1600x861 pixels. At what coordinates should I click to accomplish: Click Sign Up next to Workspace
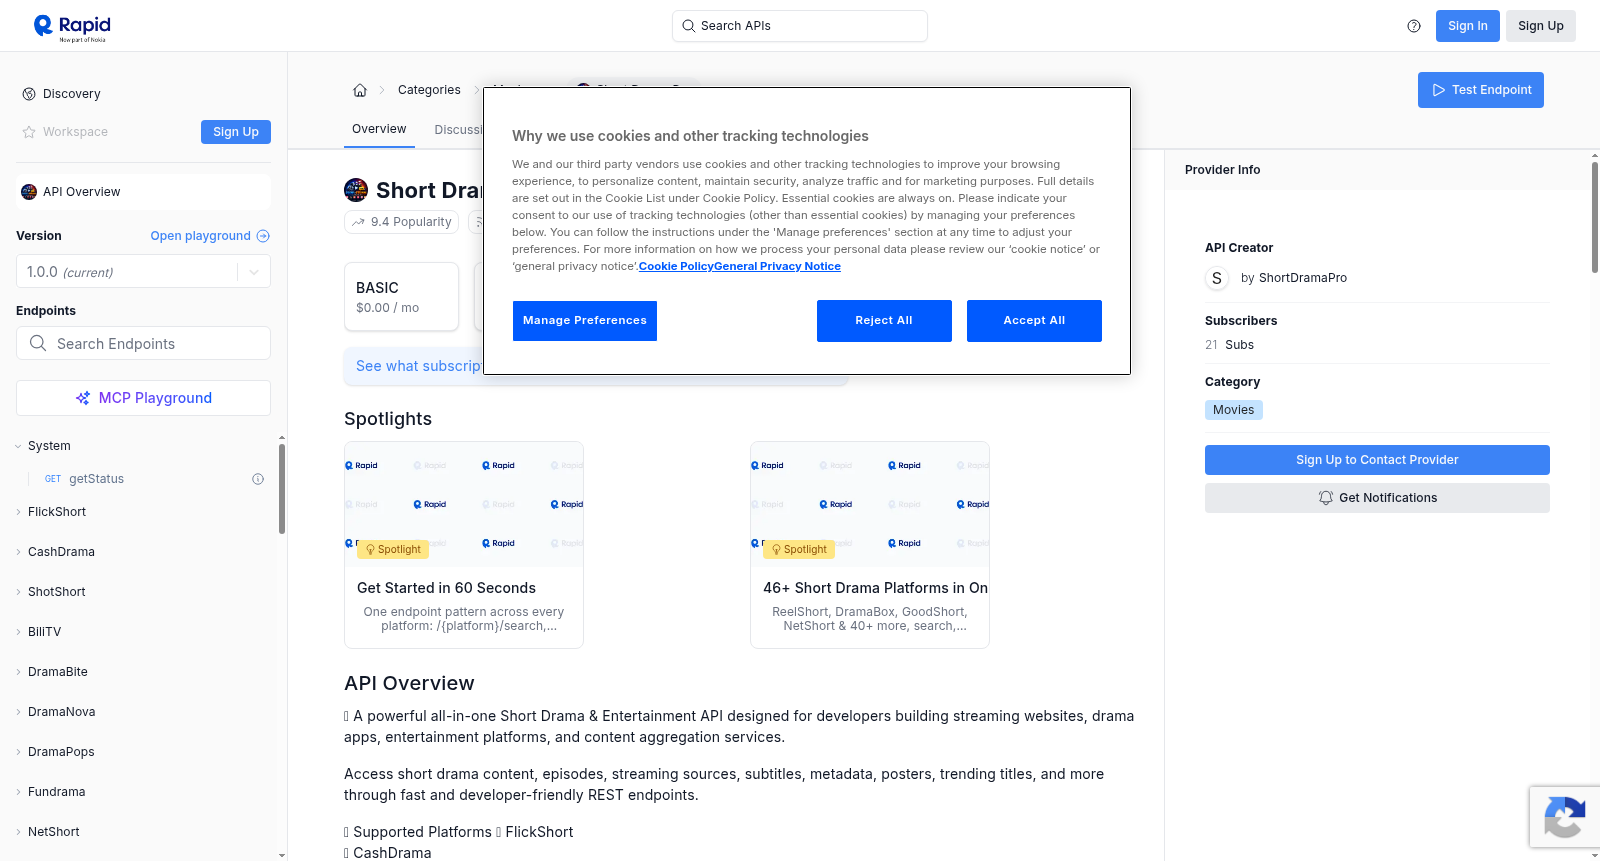[x=236, y=132]
